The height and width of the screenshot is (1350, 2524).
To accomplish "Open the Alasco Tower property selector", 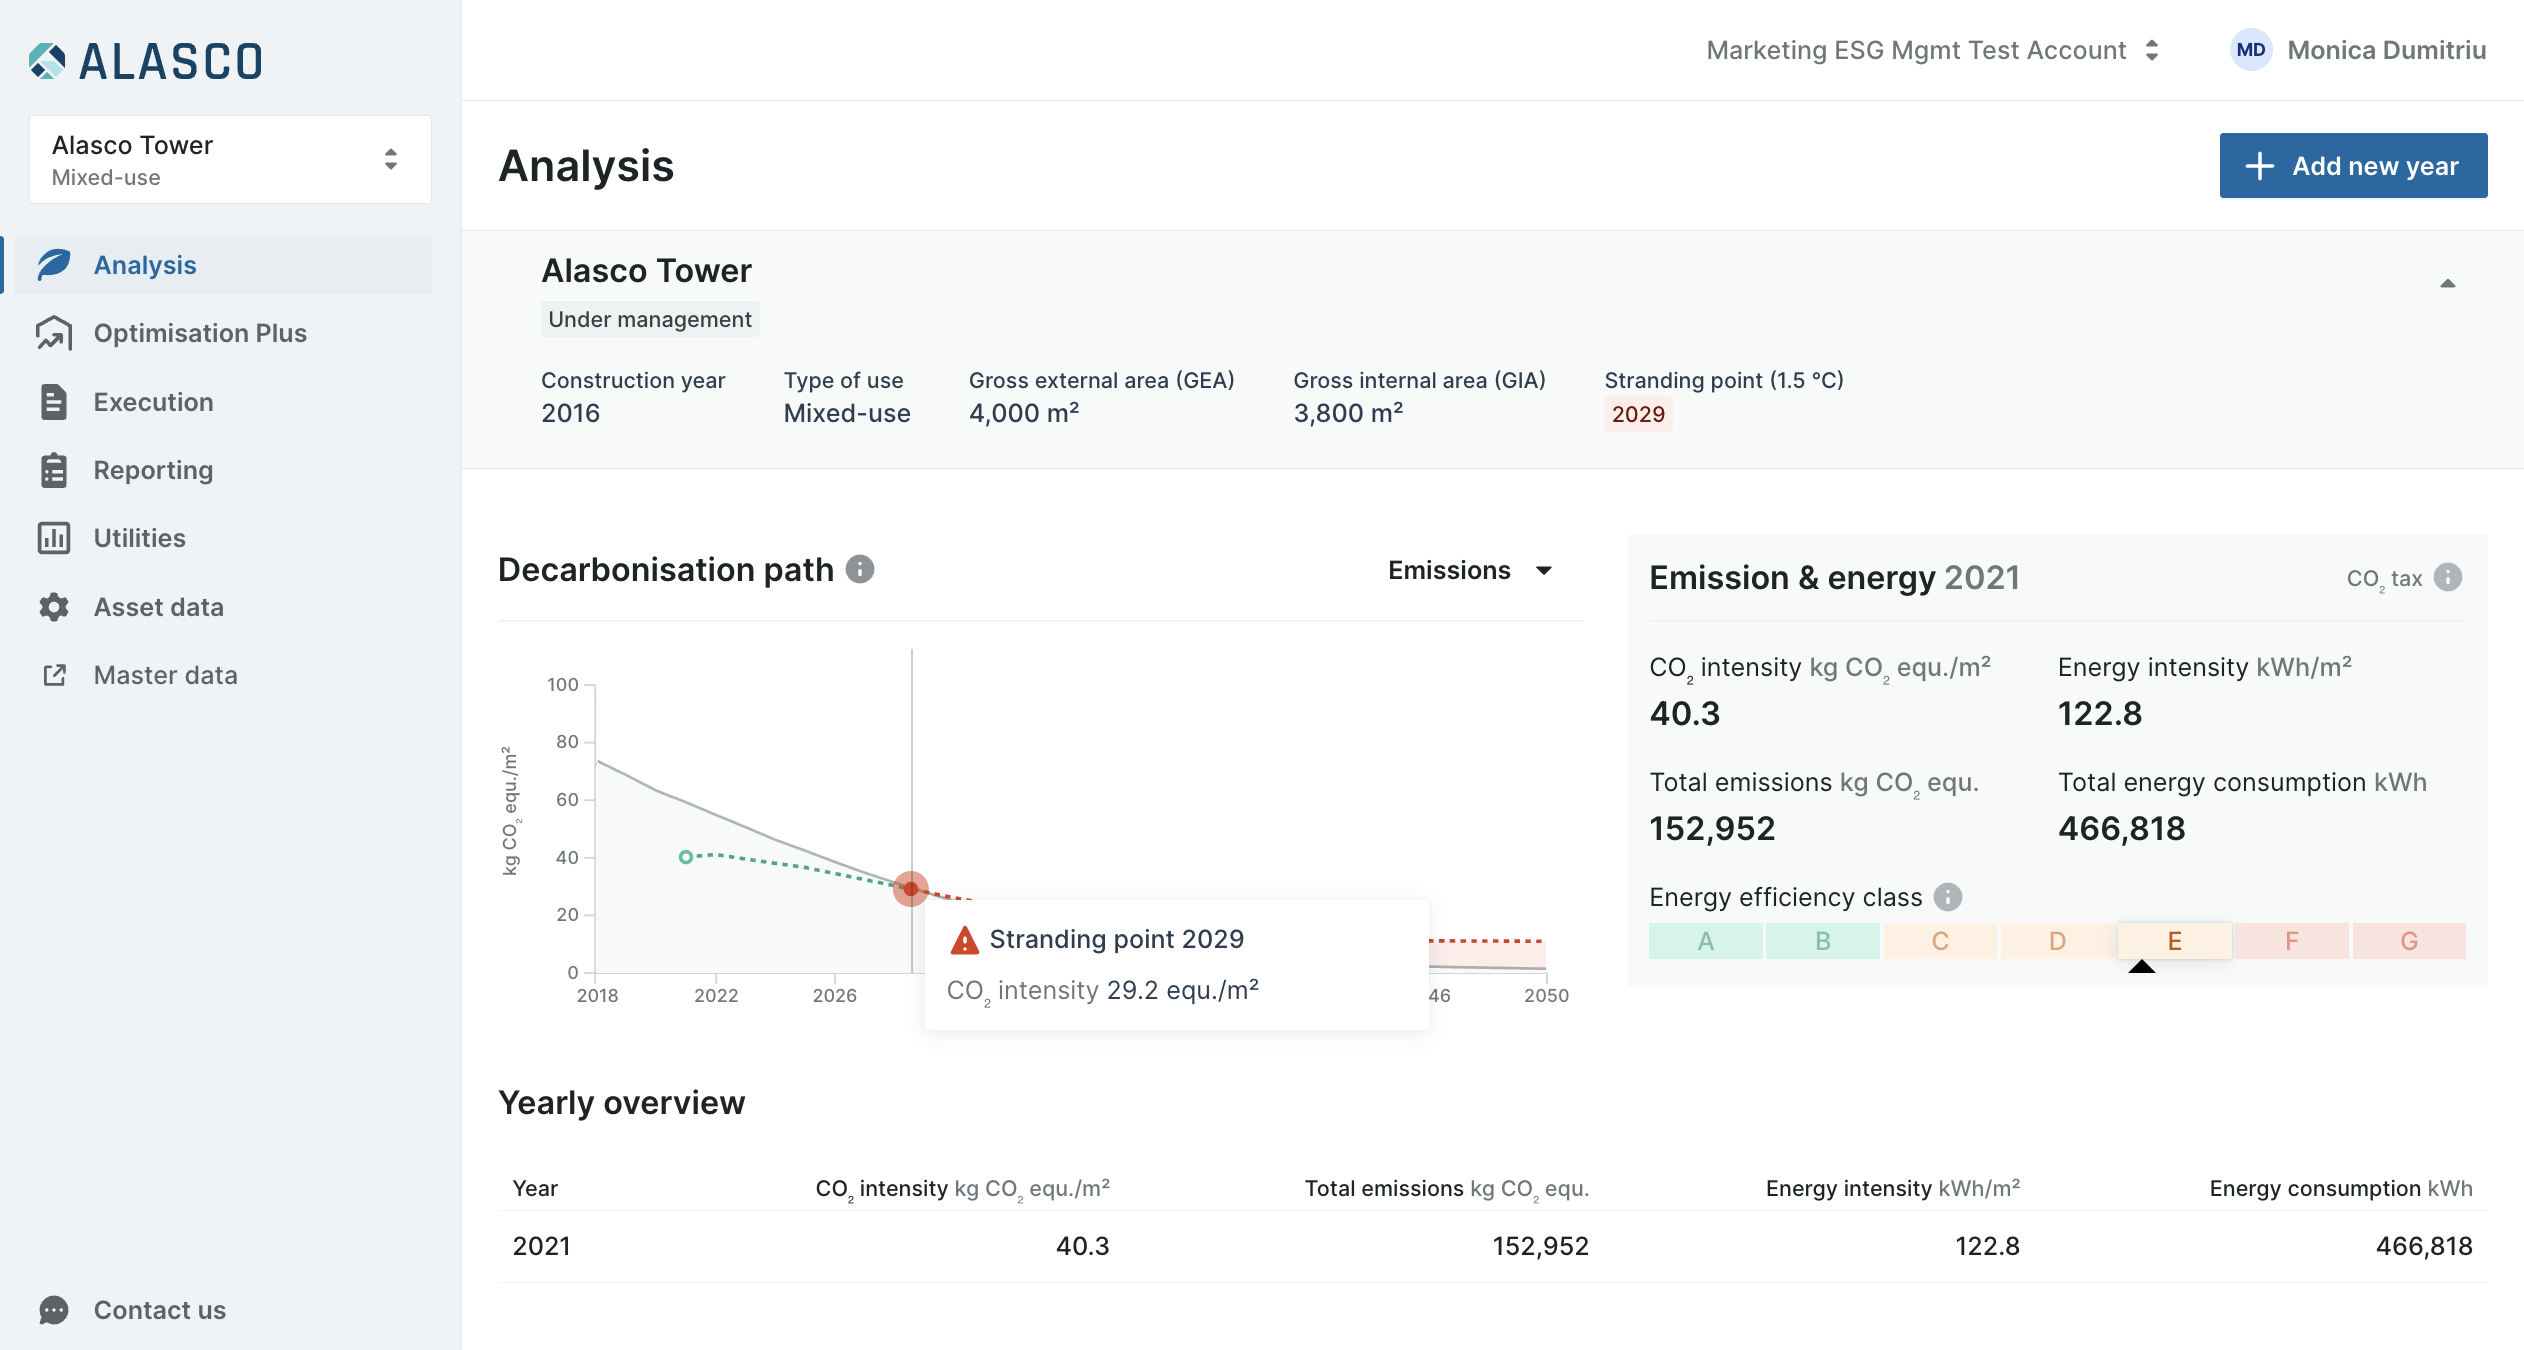I will [230, 160].
